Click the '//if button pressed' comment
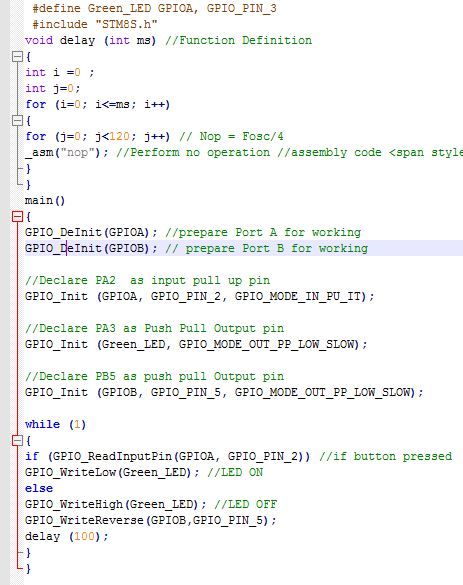This screenshot has height=585, width=463. 386,457
